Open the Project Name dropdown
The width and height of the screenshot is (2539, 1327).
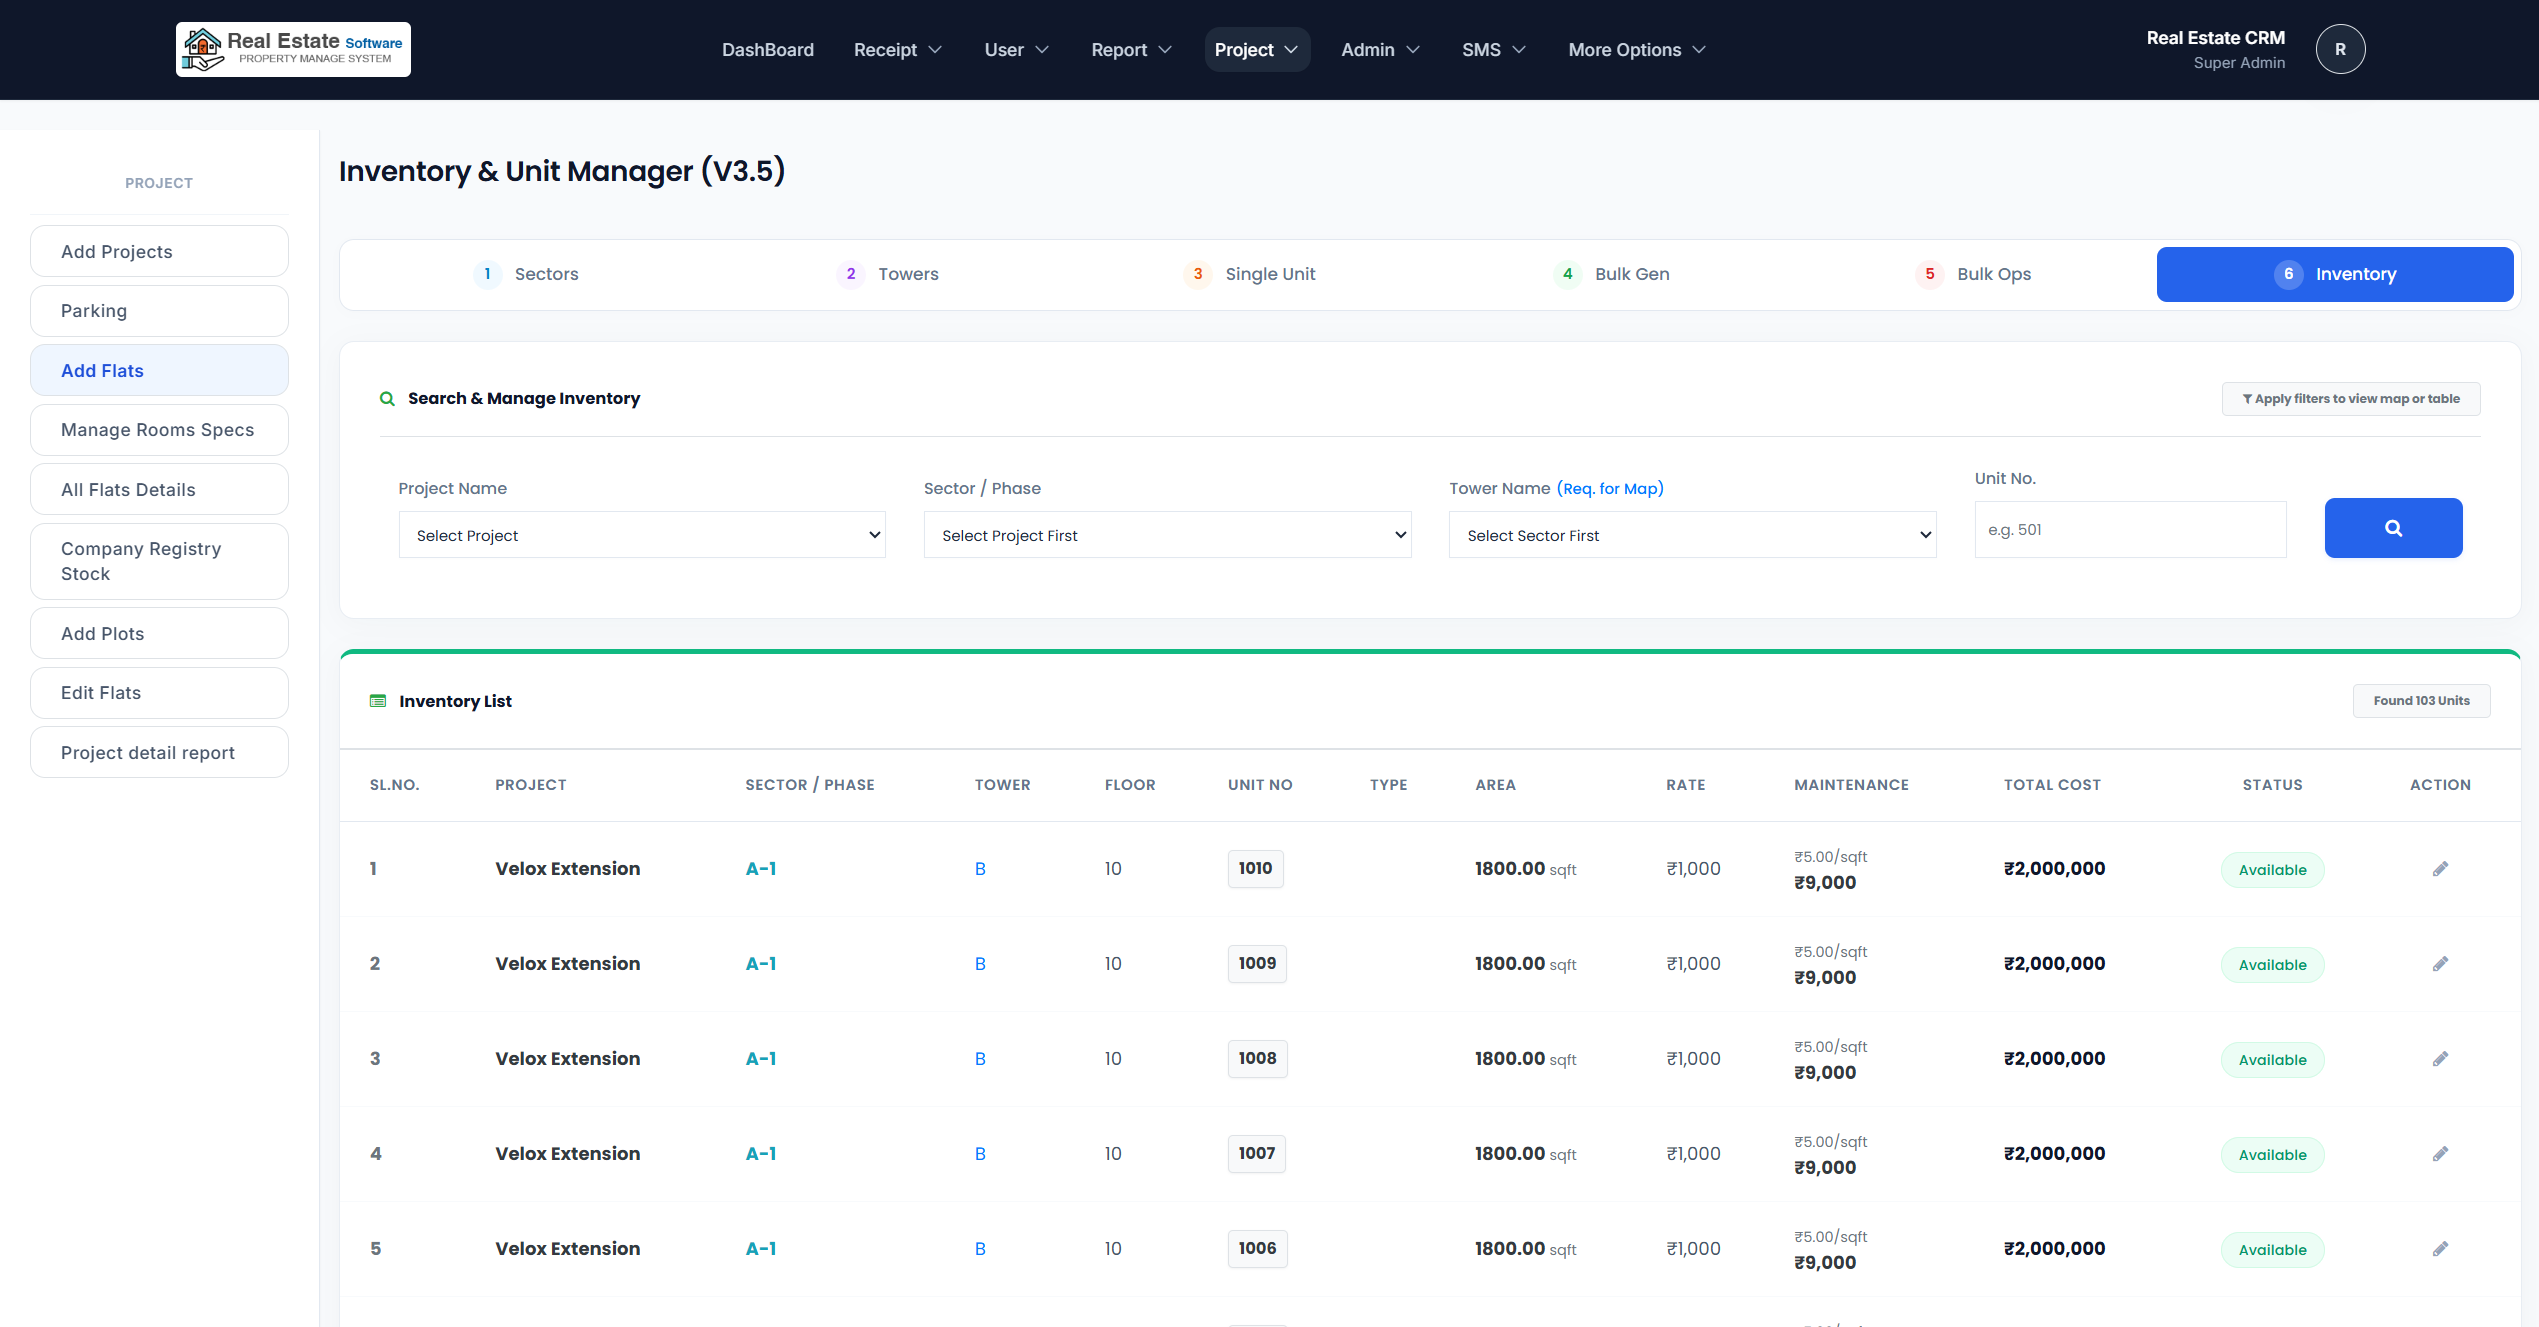pyautogui.click(x=642, y=535)
